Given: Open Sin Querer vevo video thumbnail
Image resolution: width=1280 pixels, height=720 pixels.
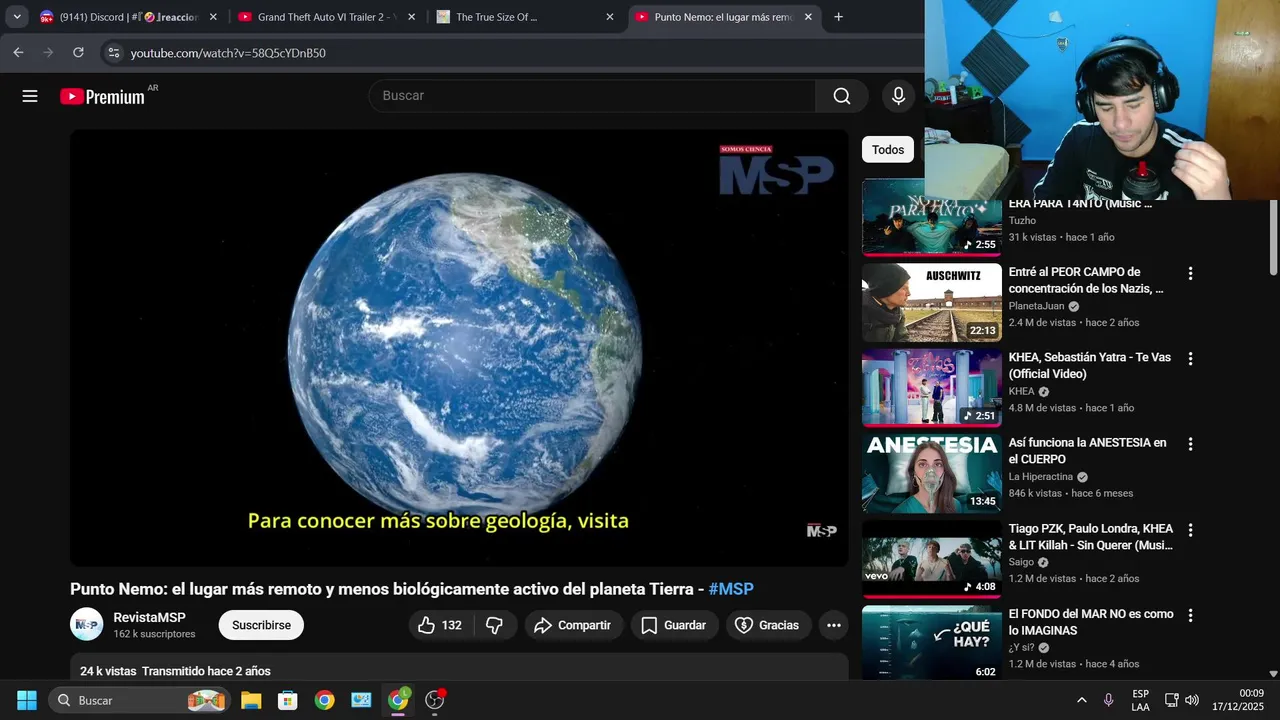Looking at the screenshot, I should pos(932,559).
